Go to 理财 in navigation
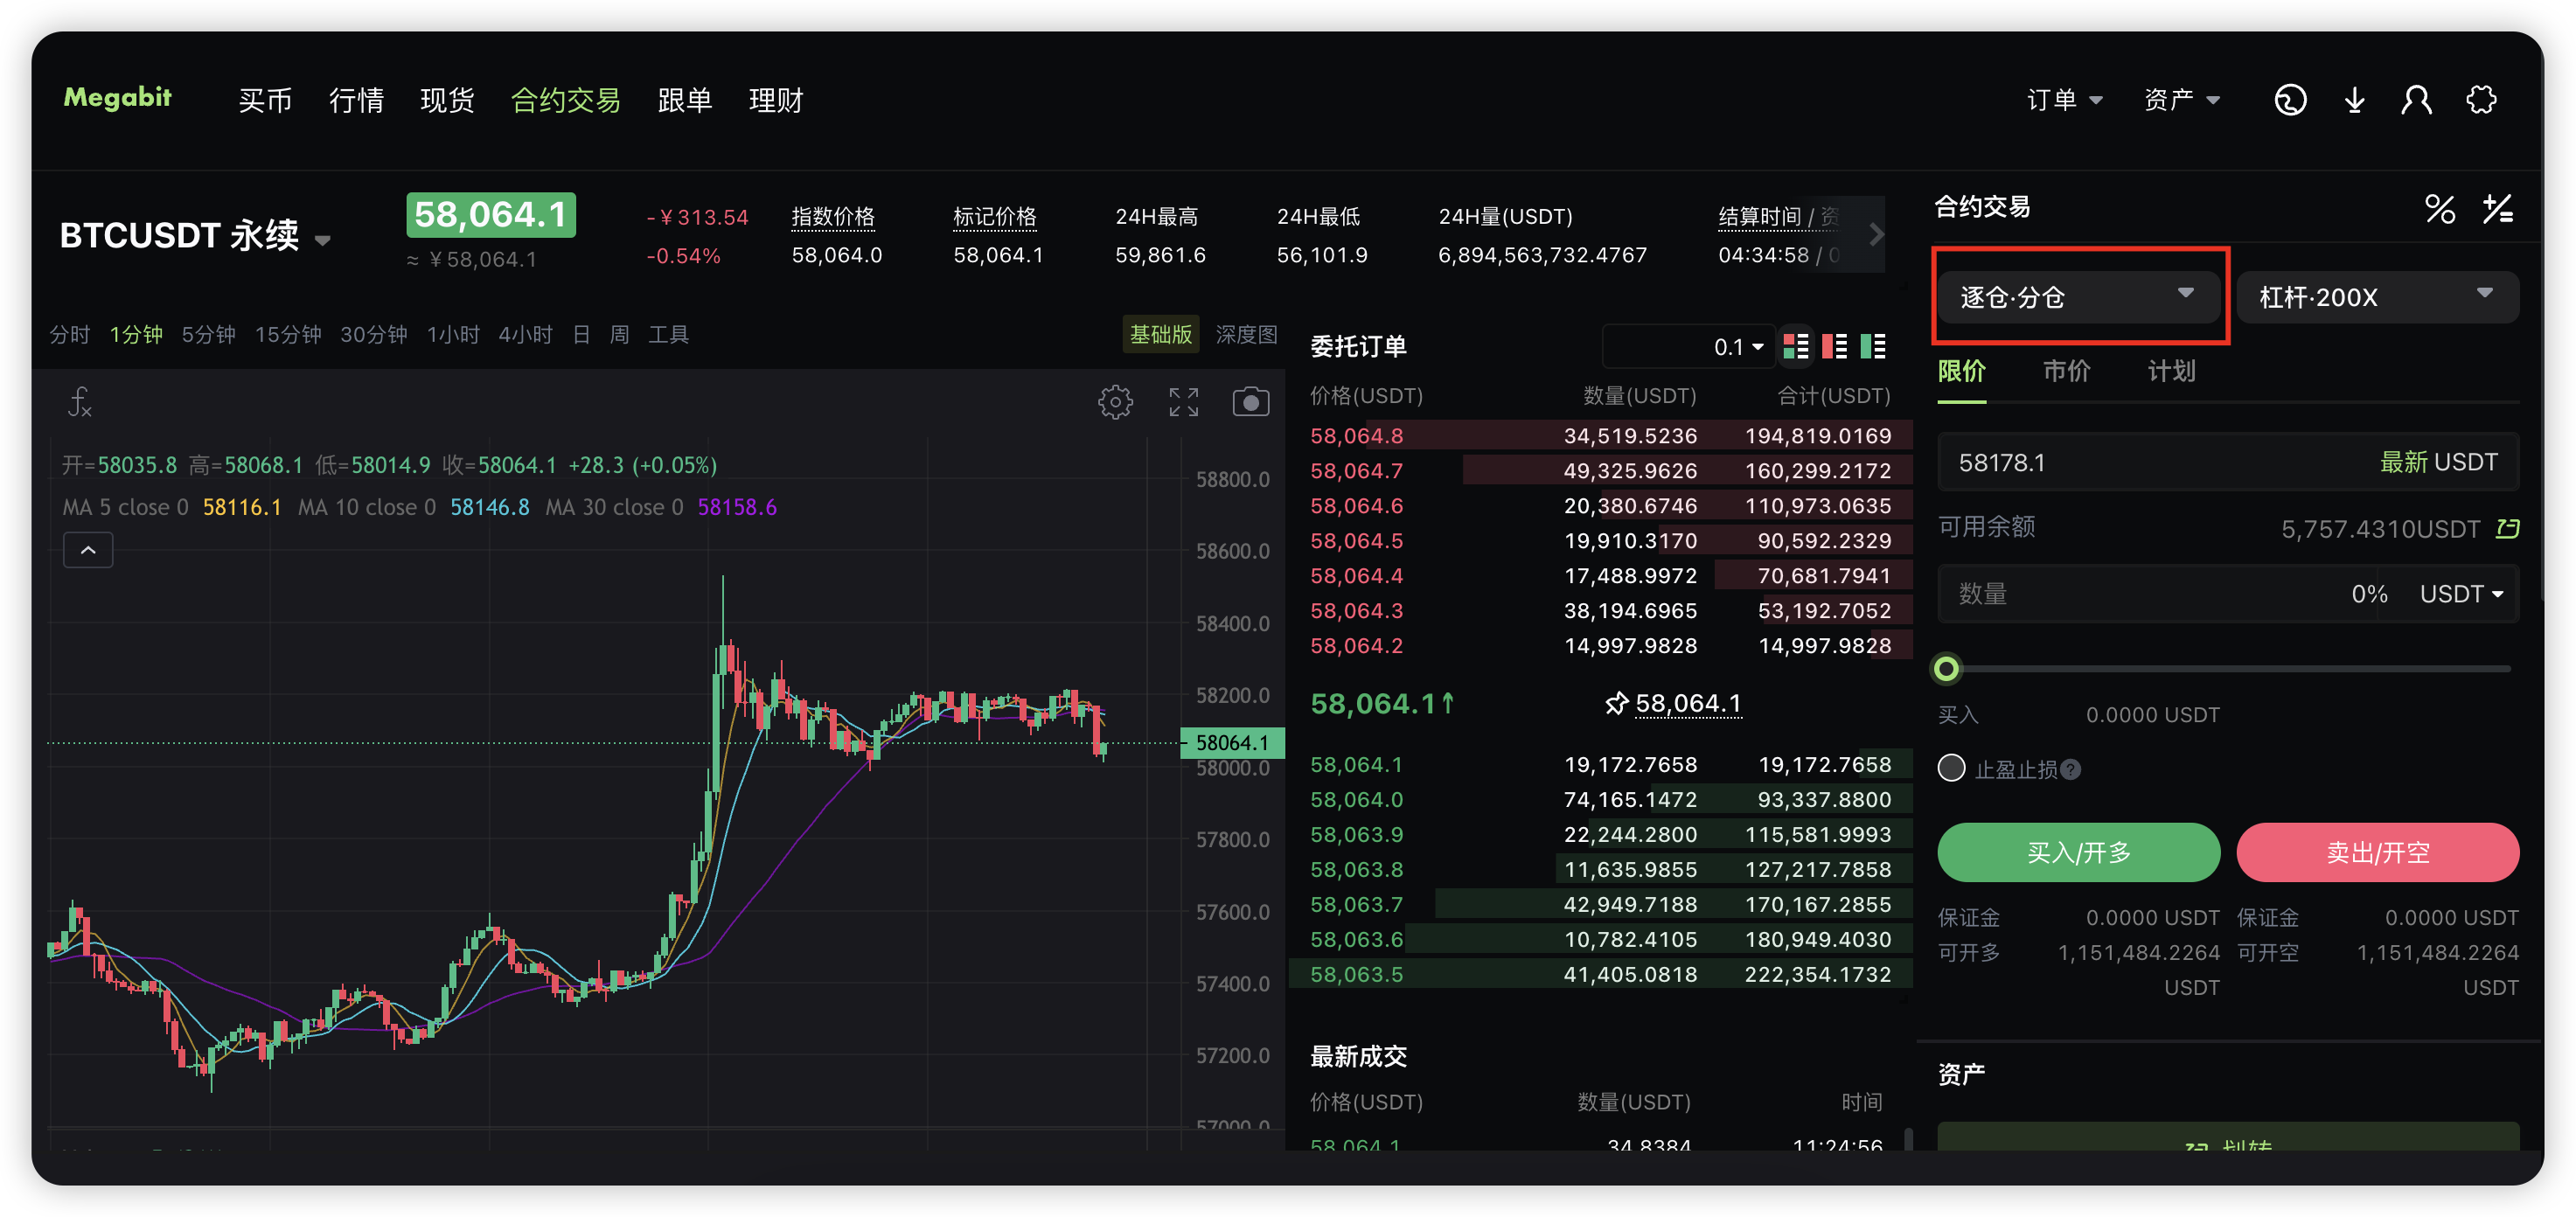This screenshot has height=1217, width=2576. [x=776, y=100]
